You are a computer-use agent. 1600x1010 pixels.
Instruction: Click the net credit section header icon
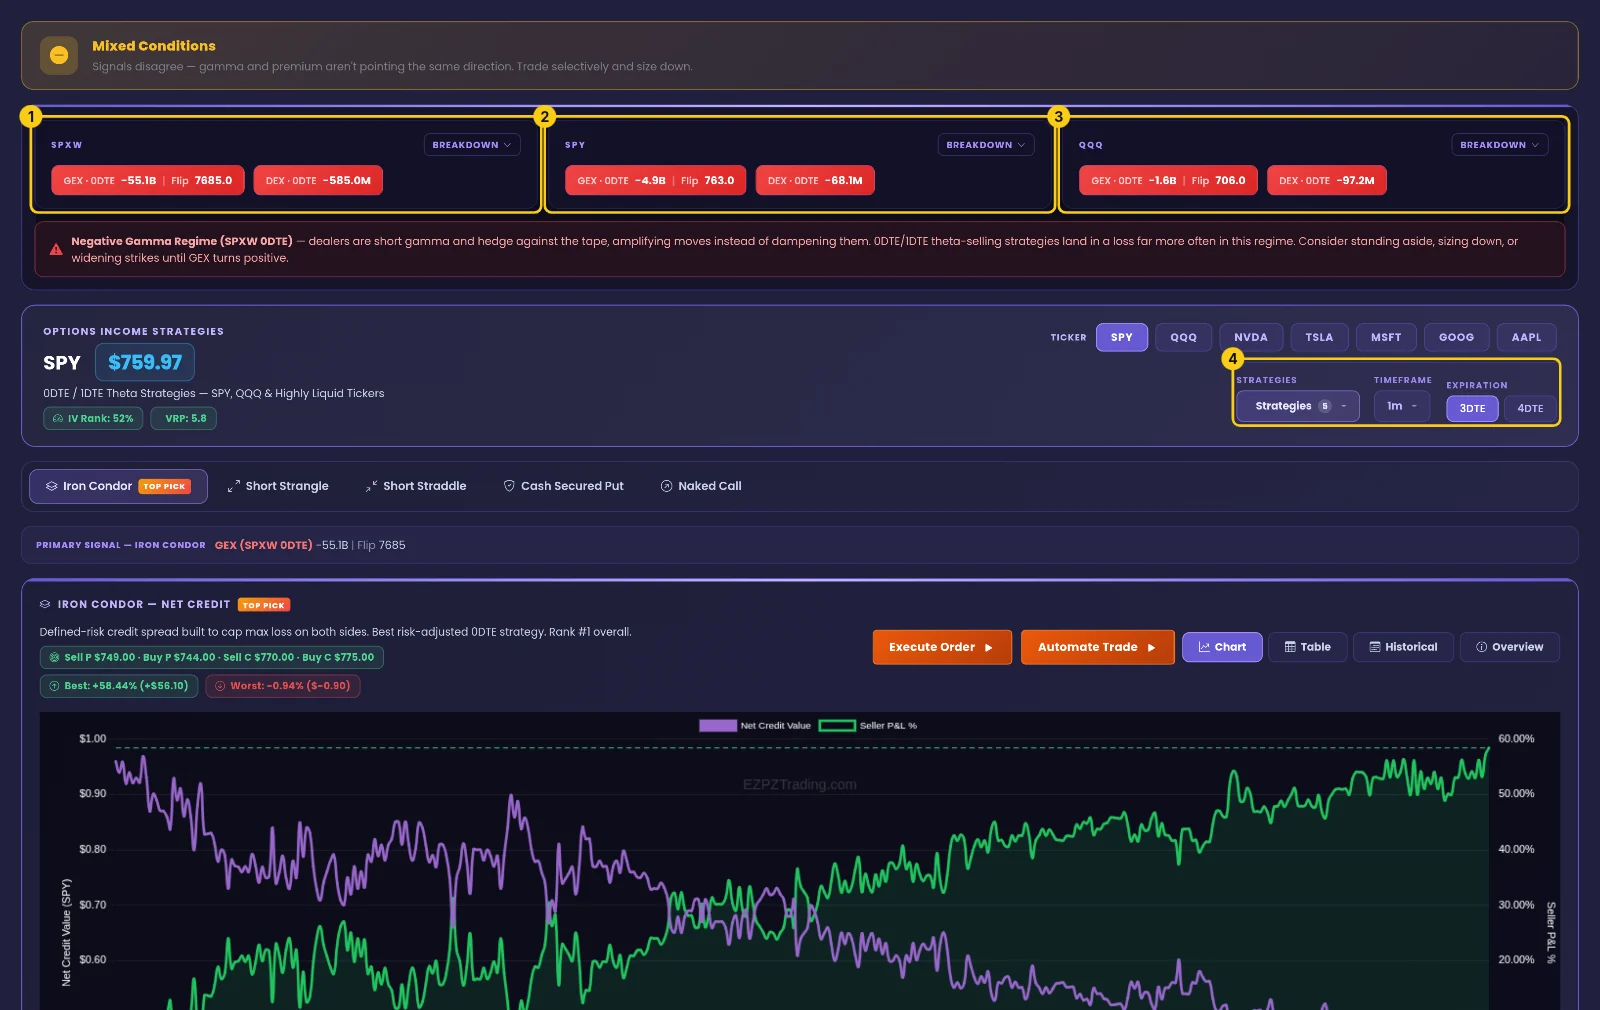(45, 604)
